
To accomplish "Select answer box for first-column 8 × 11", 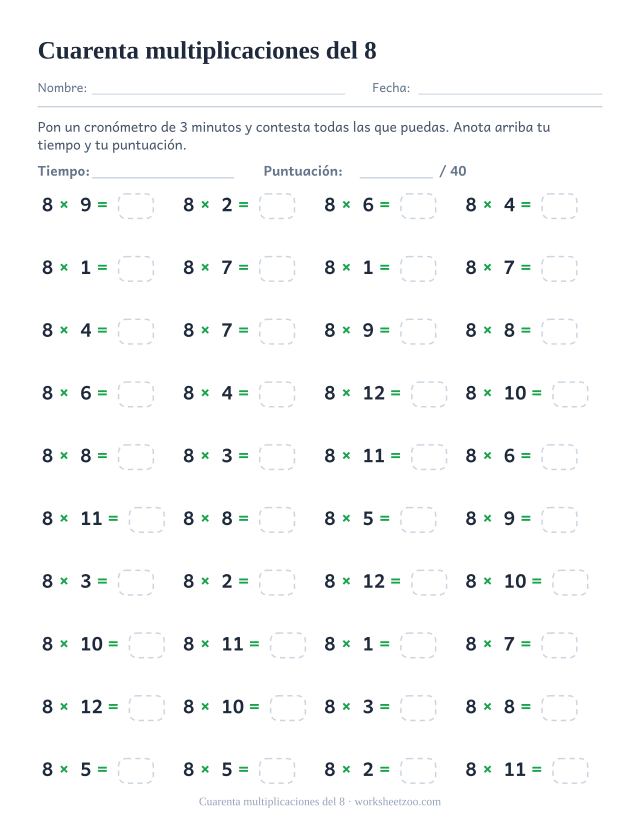I will (x=147, y=520).
